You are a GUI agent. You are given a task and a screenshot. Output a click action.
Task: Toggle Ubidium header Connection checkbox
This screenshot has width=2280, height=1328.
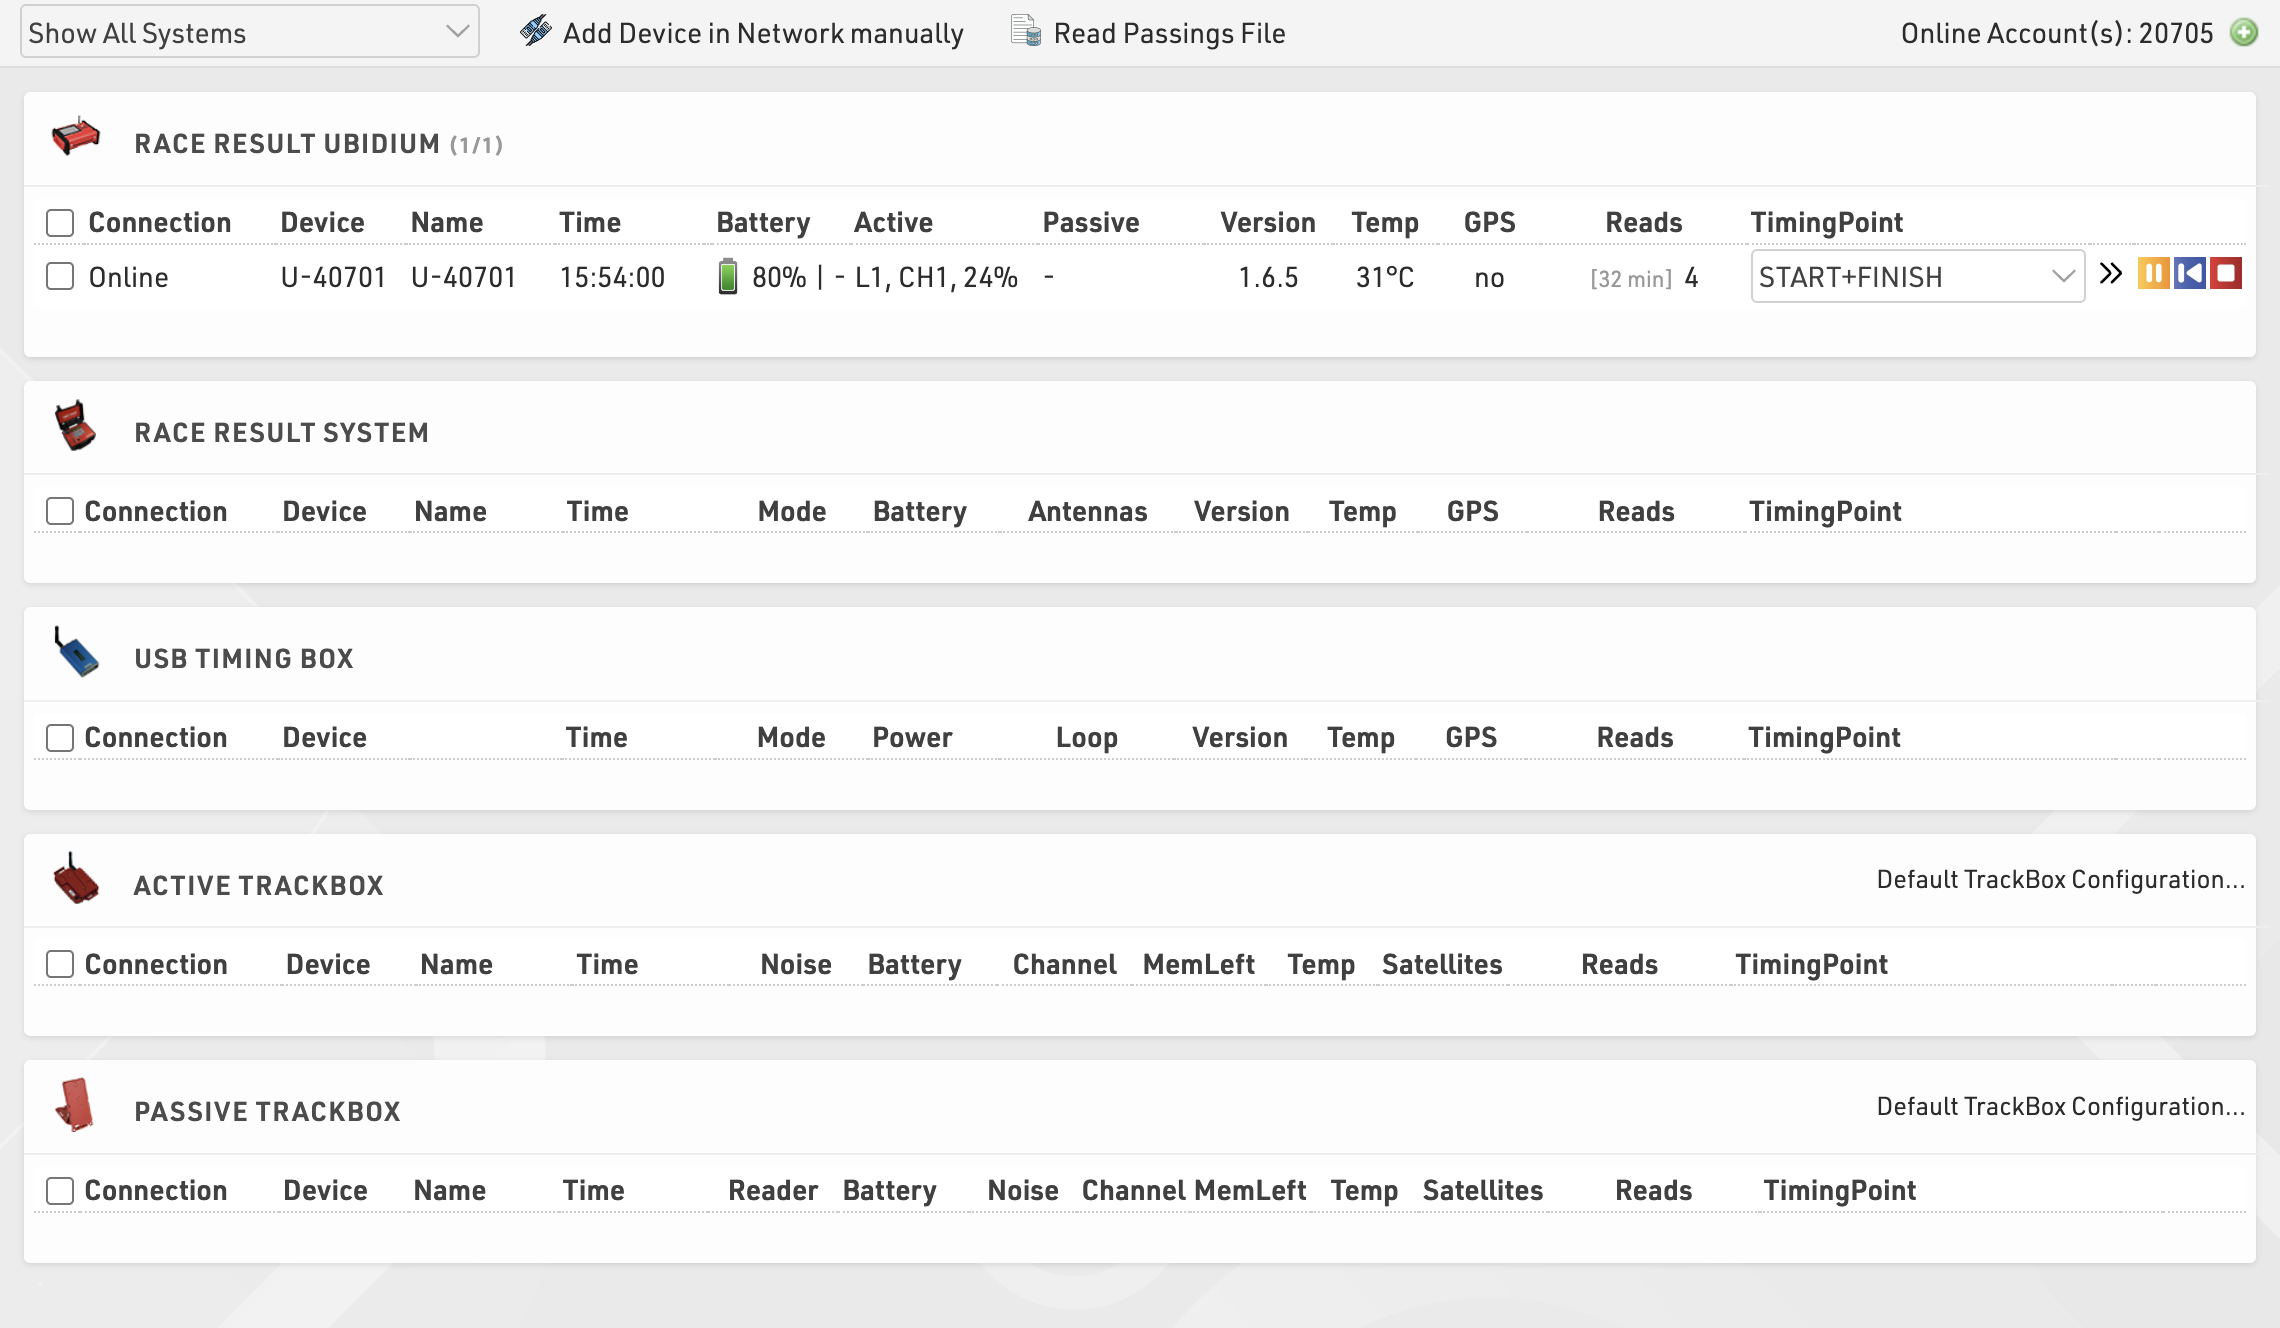60,223
